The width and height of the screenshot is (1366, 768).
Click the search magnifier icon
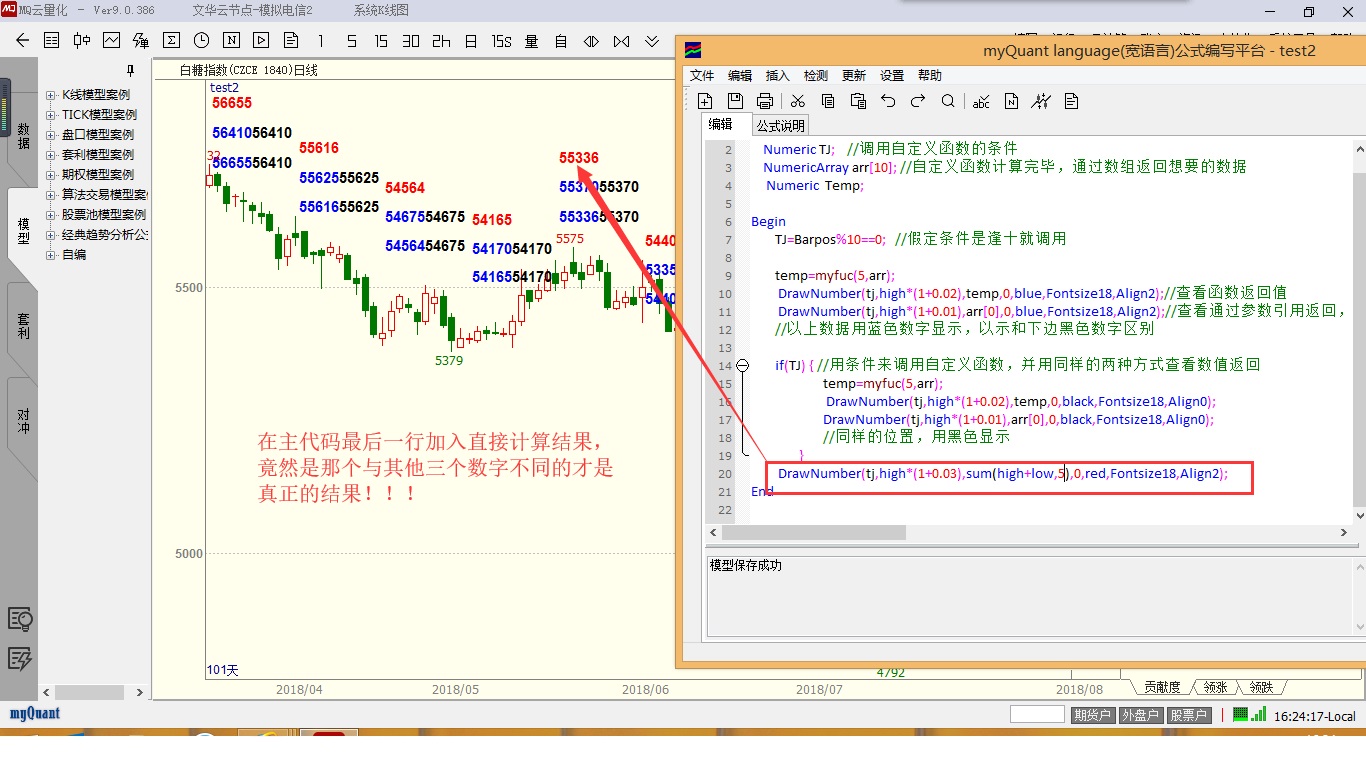948,101
